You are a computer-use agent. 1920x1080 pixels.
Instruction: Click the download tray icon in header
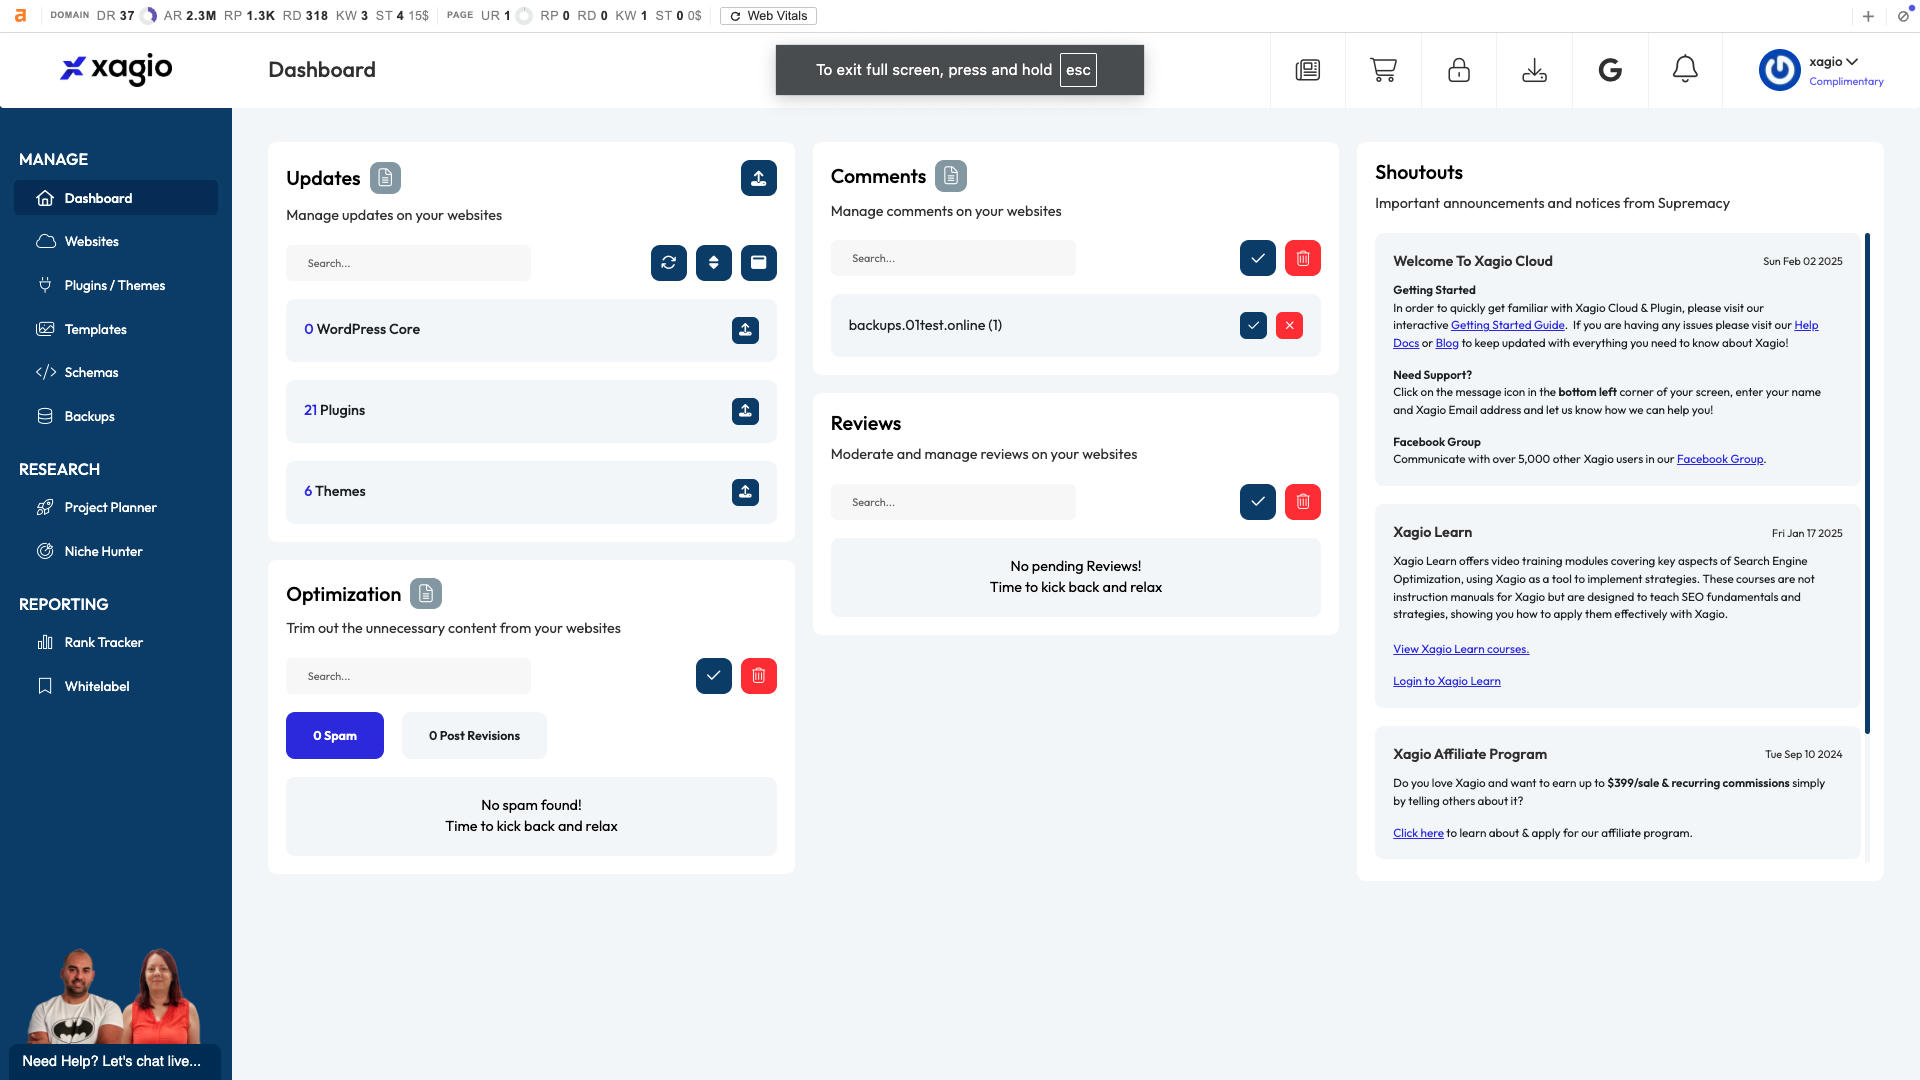tap(1534, 70)
